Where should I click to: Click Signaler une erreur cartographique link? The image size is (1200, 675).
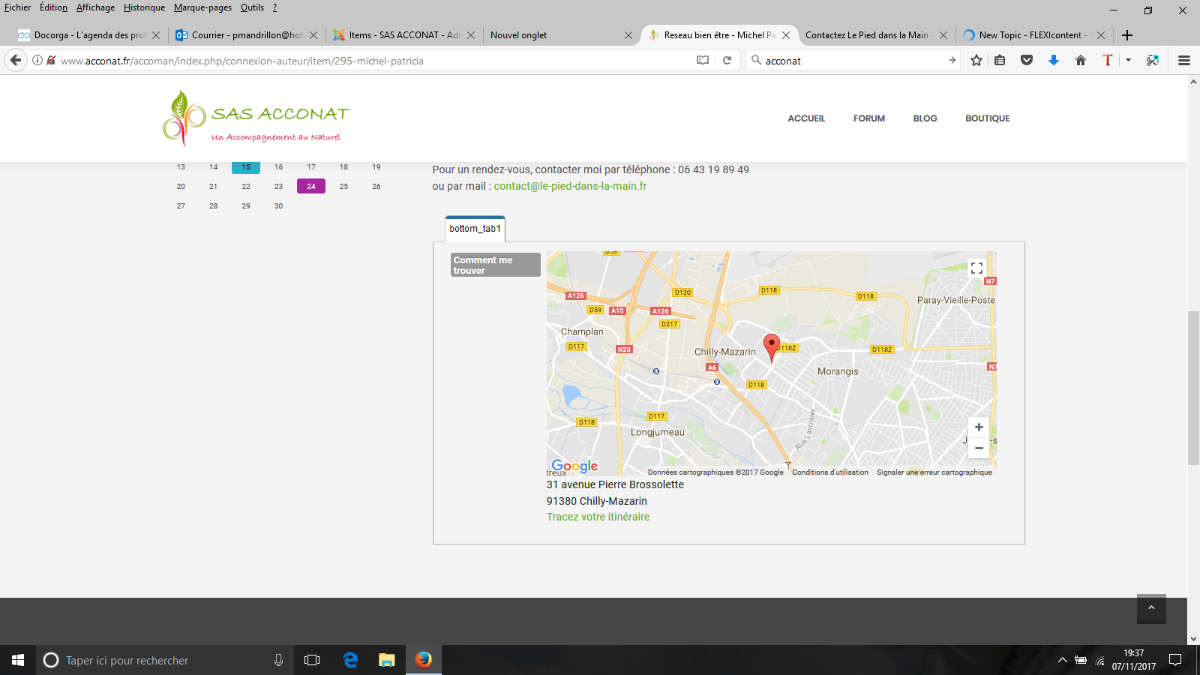(934, 472)
